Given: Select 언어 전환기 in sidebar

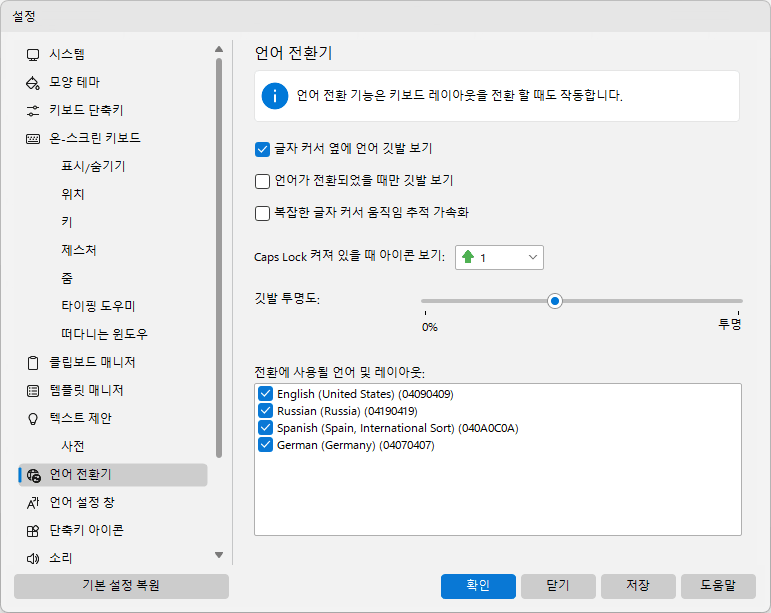Looking at the screenshot, I should [113, 475].
